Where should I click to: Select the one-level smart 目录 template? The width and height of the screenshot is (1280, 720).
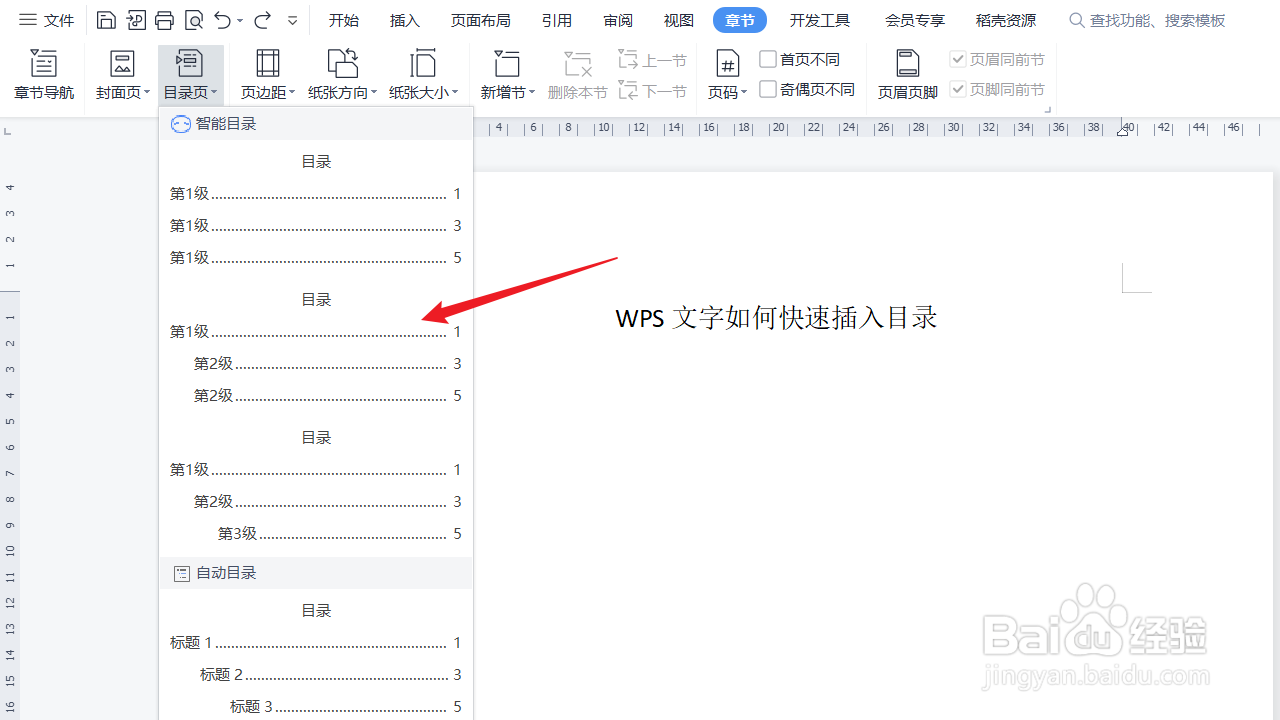316,209
